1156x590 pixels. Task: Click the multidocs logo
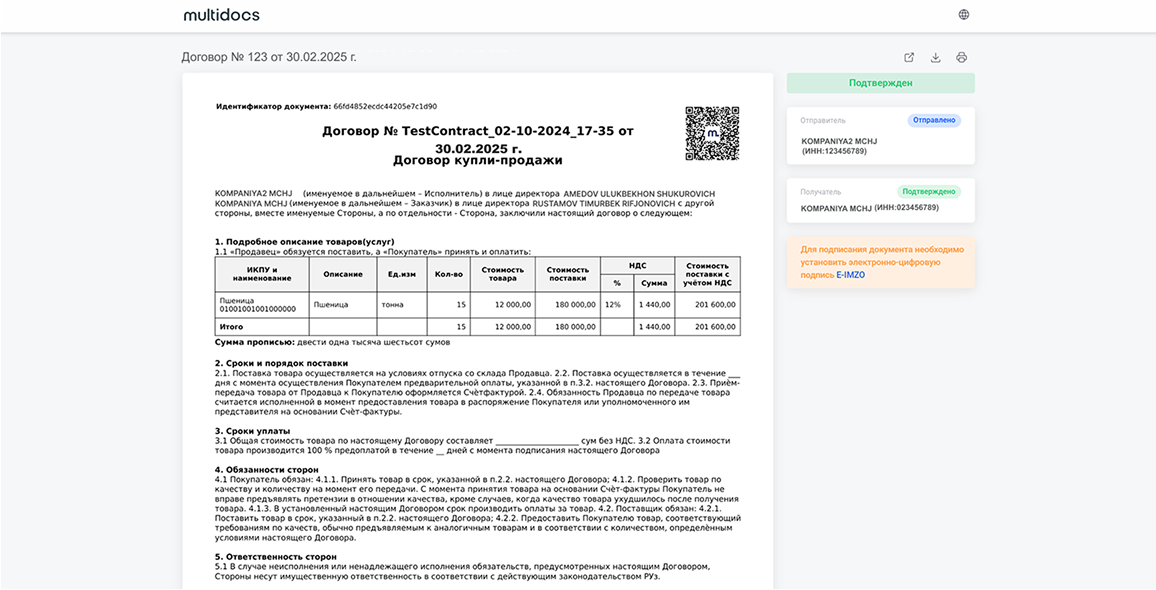click(x=221, y=15)
